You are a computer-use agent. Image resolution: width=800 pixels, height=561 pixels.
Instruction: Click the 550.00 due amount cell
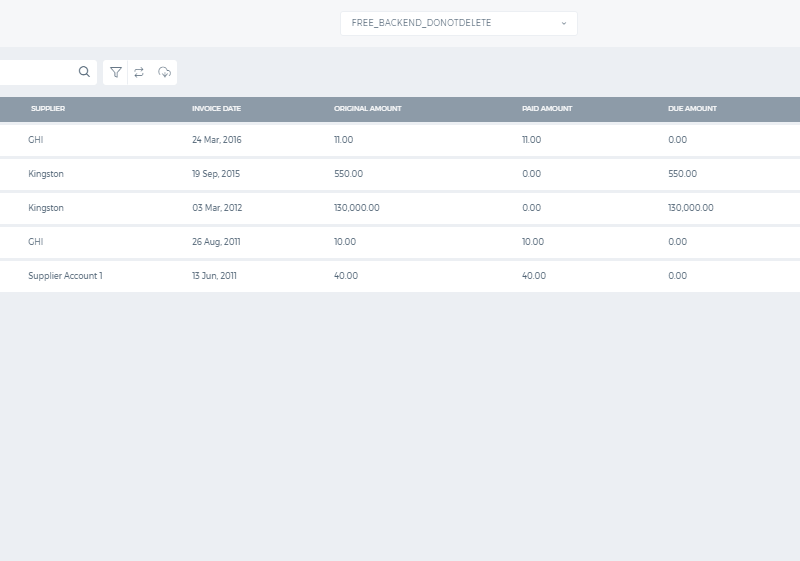(682, 174)
